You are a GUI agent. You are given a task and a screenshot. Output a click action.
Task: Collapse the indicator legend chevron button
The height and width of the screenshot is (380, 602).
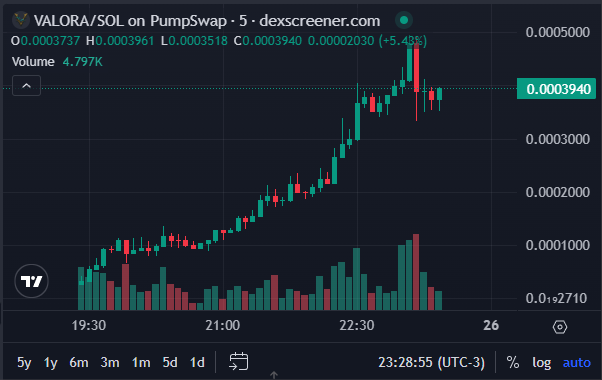click(x=26, y=86)
